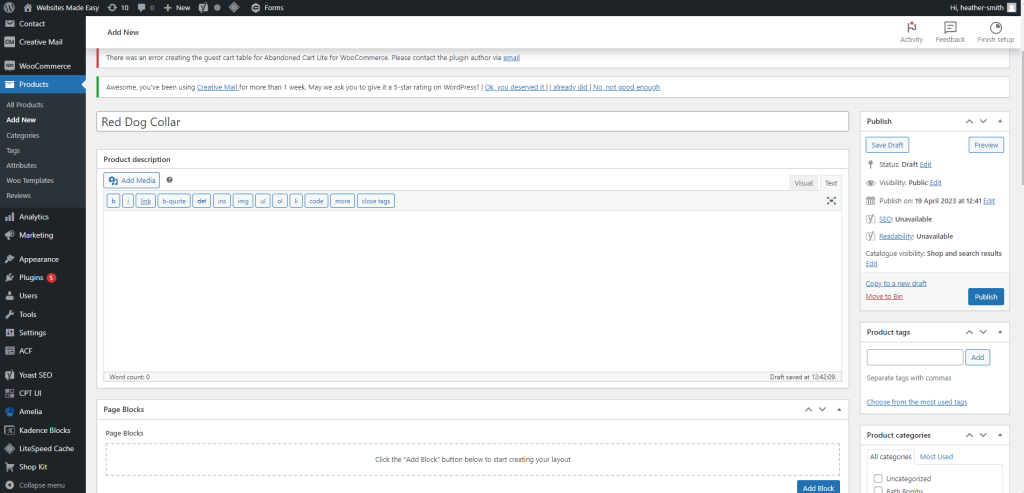
Task: Click the help icon beside Add Media
Action: click(170, 180)
